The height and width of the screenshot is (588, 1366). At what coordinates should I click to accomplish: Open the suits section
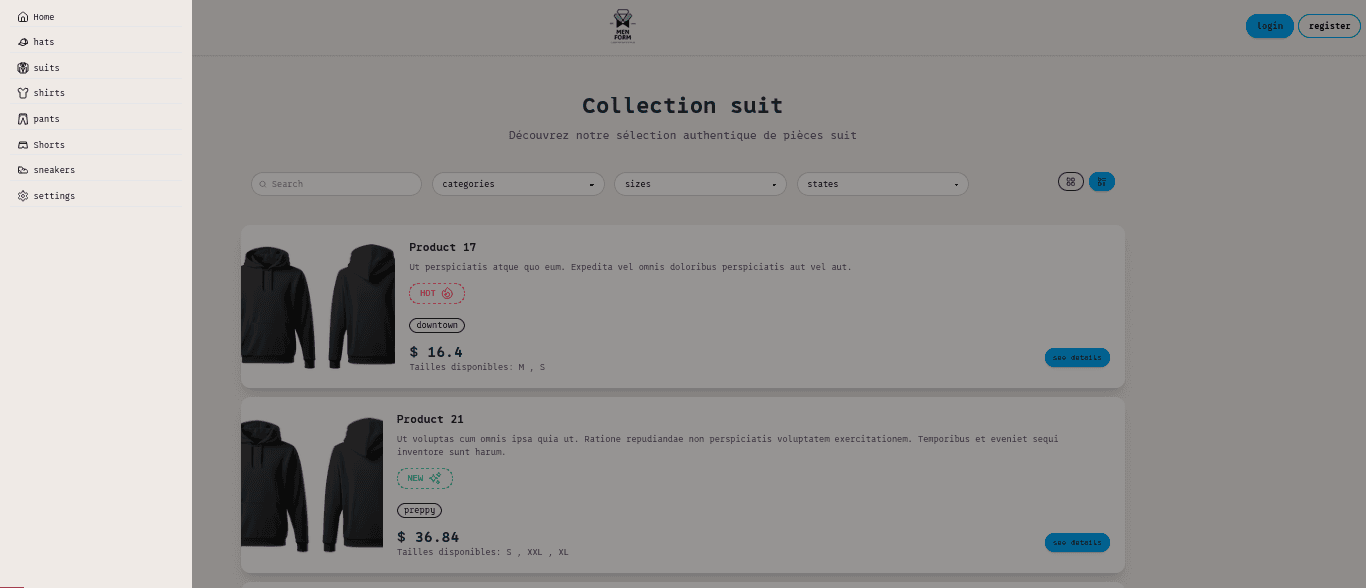click(98, 68)
